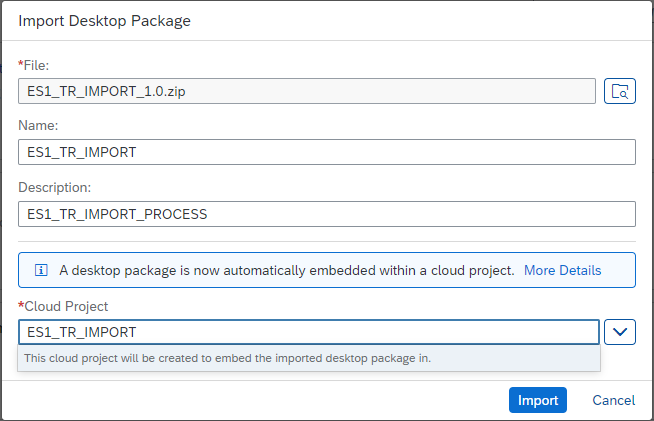
Task: Confirm with the Import button
Action: coord(538,400)
